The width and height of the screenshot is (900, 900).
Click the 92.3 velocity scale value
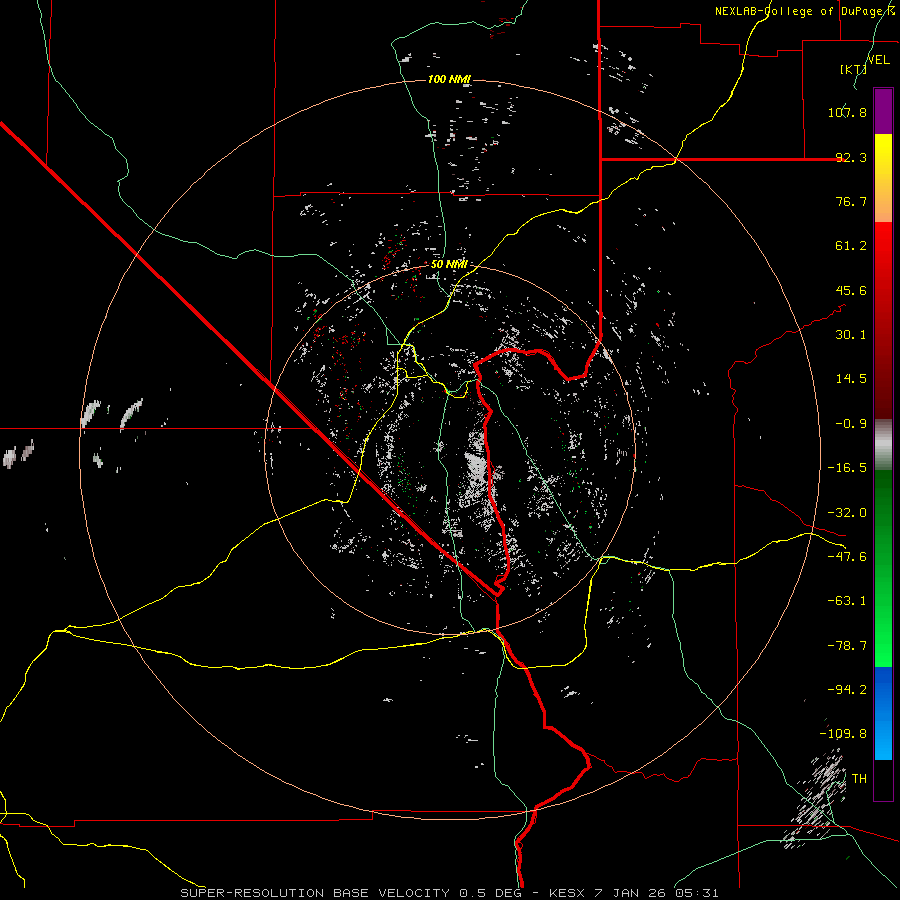tap(851, 157)
